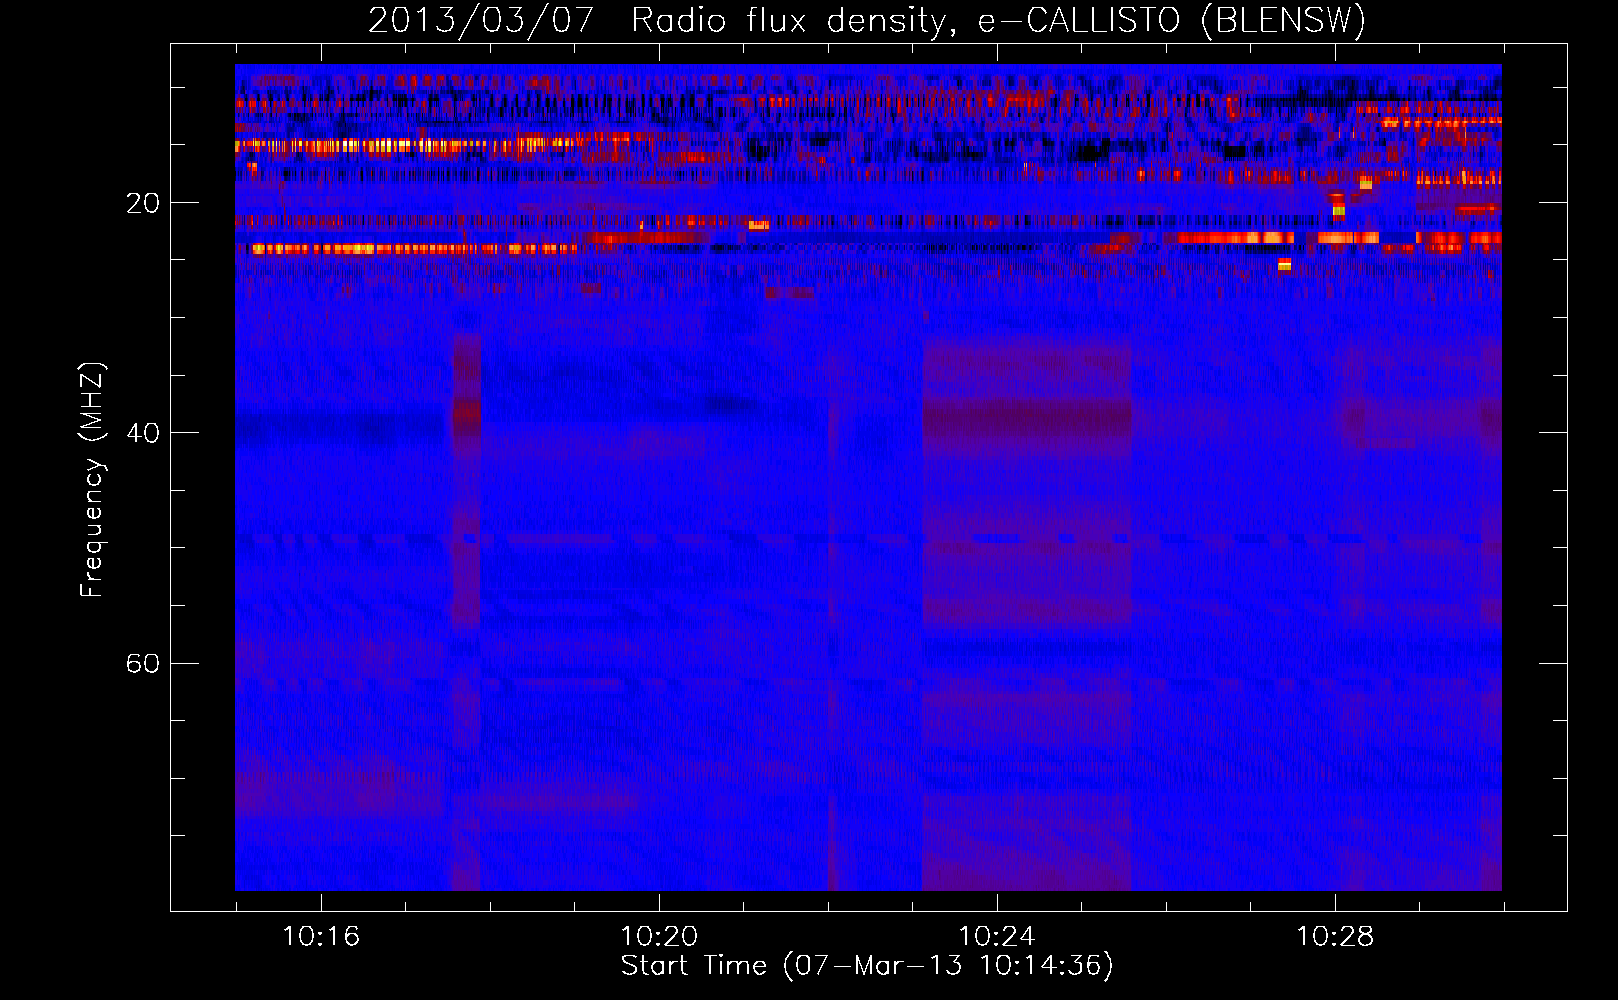Image resolution: width=1618 pixels, height=1000 pixels.
Task: Click the 20 MHz frequency tick label
Action: (x=142, y=203)
